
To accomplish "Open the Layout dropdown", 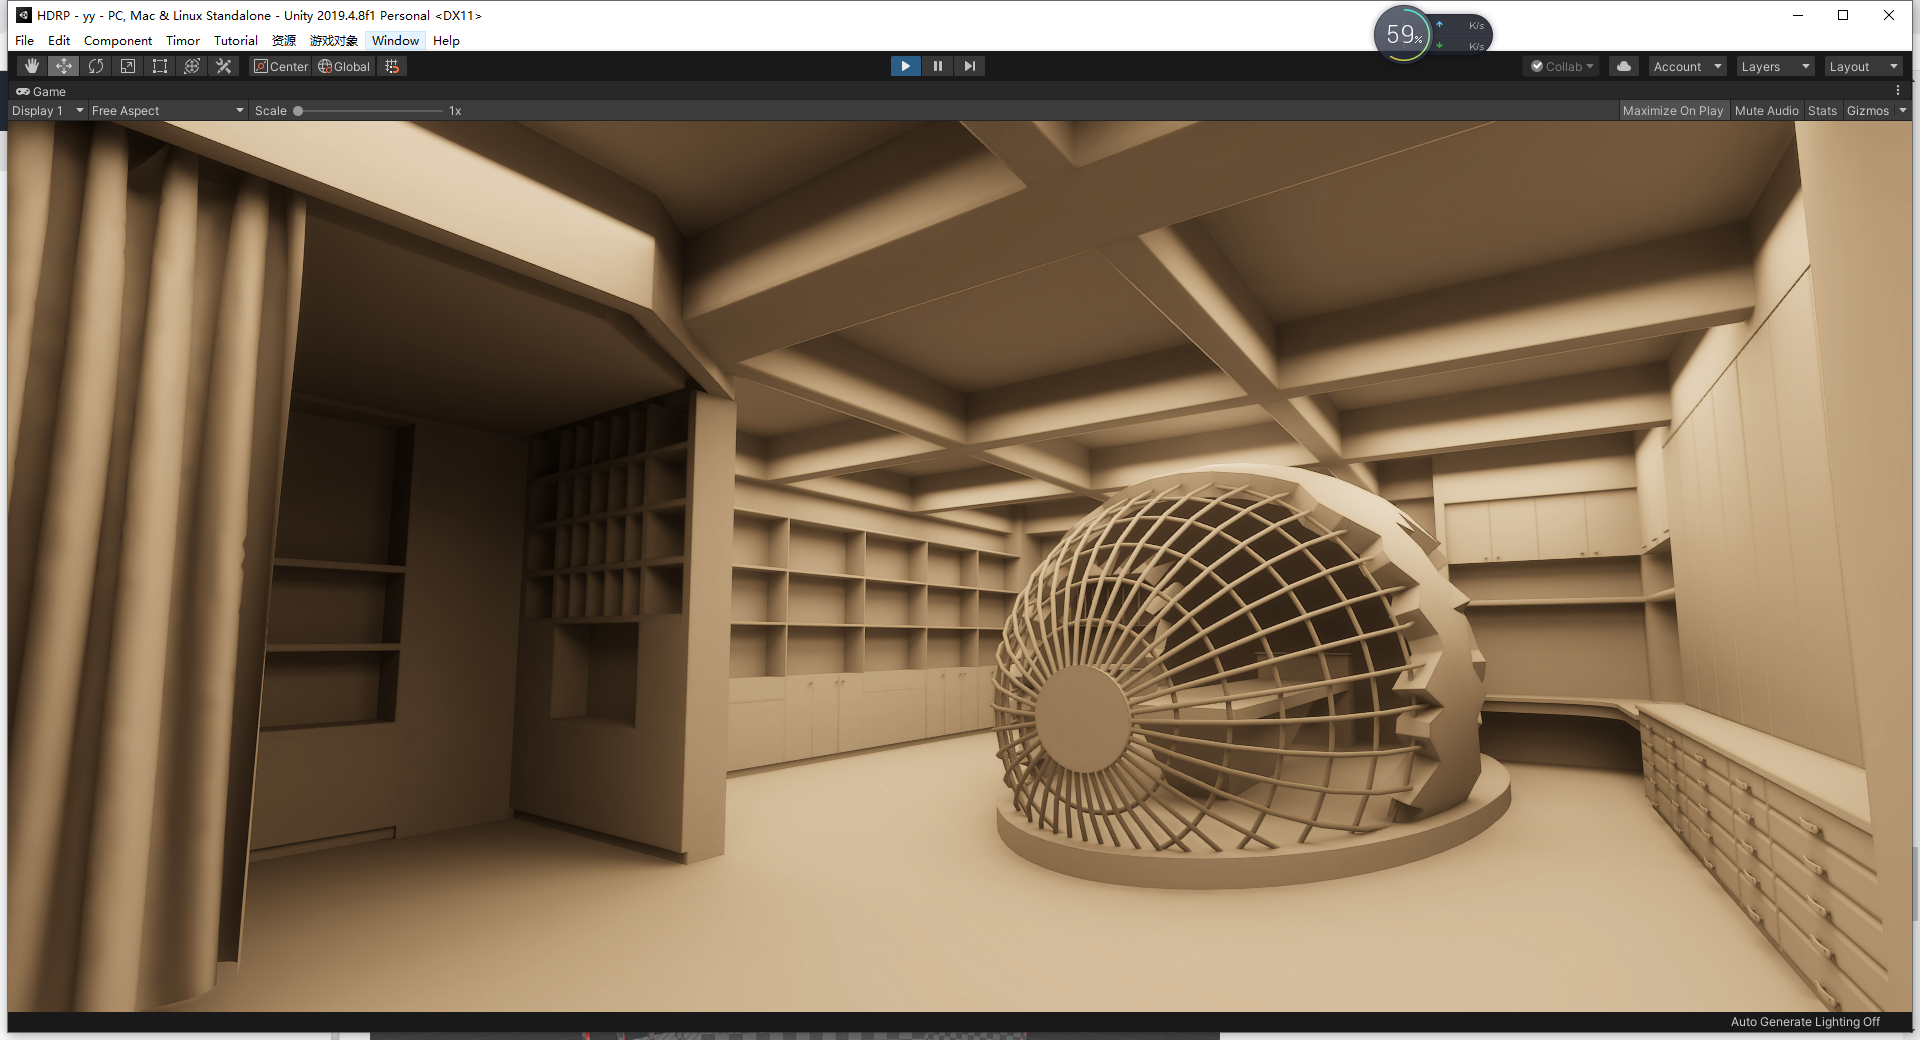I will 1863,66.
